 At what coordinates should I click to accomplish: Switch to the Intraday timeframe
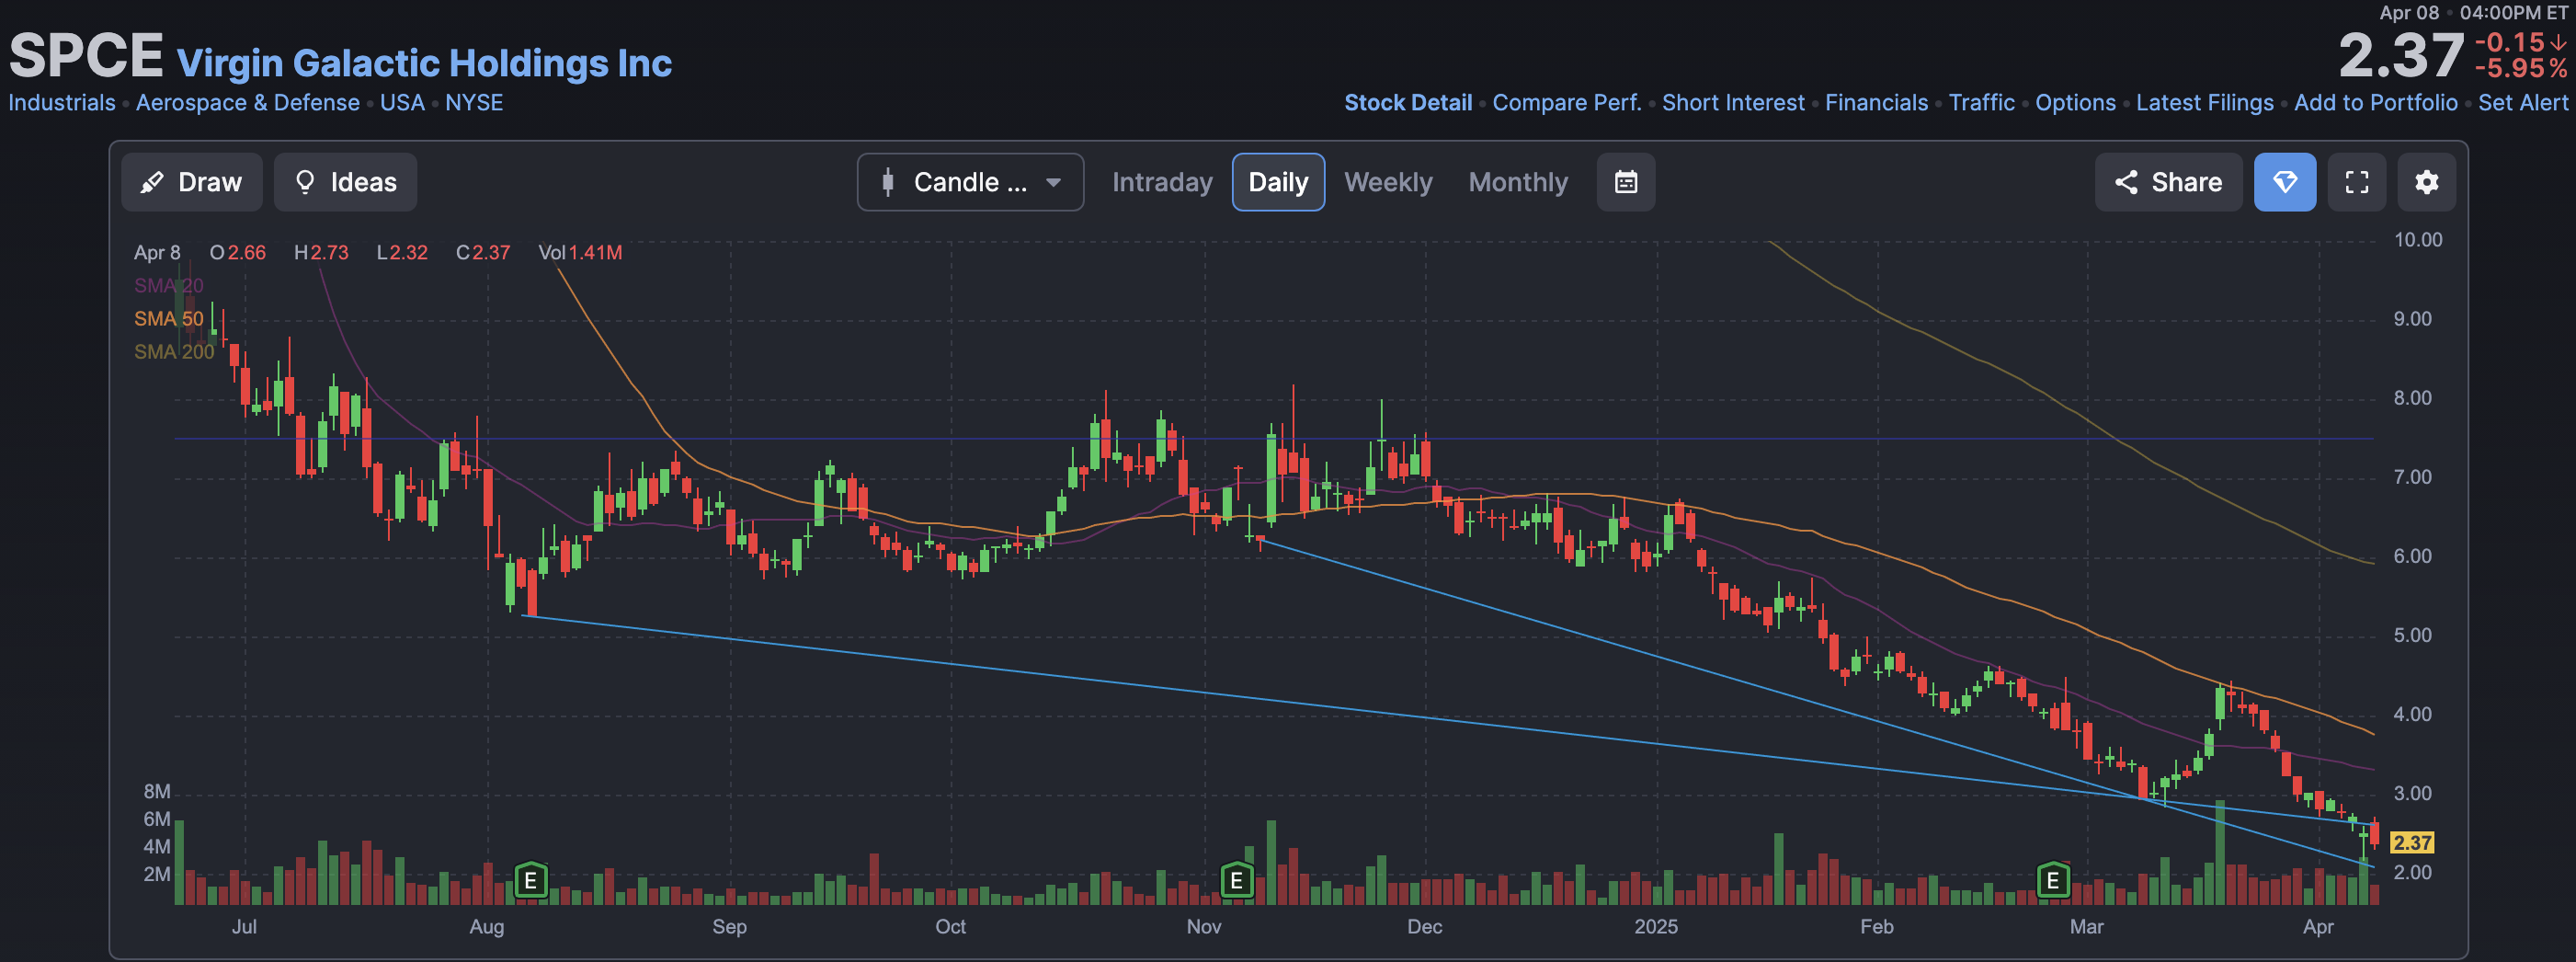pyautogui.click(x=1162, y=182)
